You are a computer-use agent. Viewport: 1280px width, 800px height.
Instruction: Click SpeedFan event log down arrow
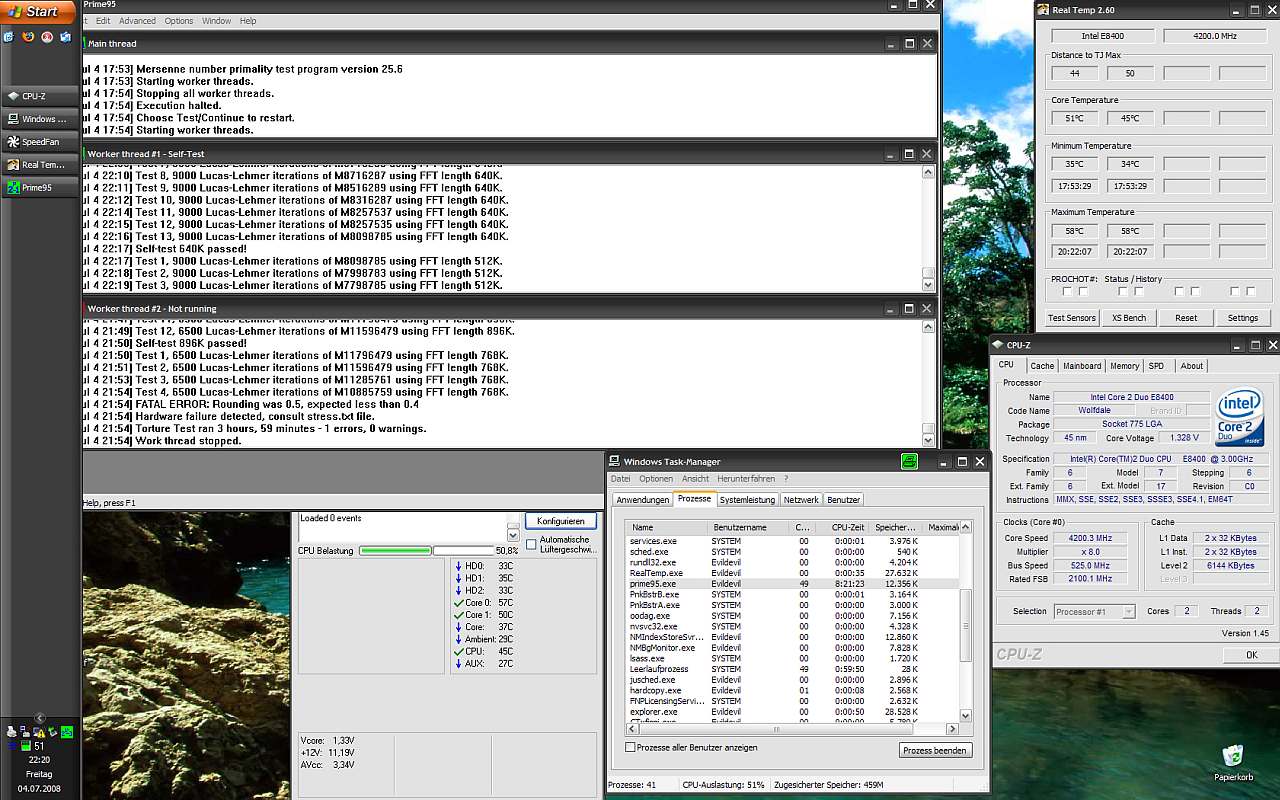click(x=514, y=535)
